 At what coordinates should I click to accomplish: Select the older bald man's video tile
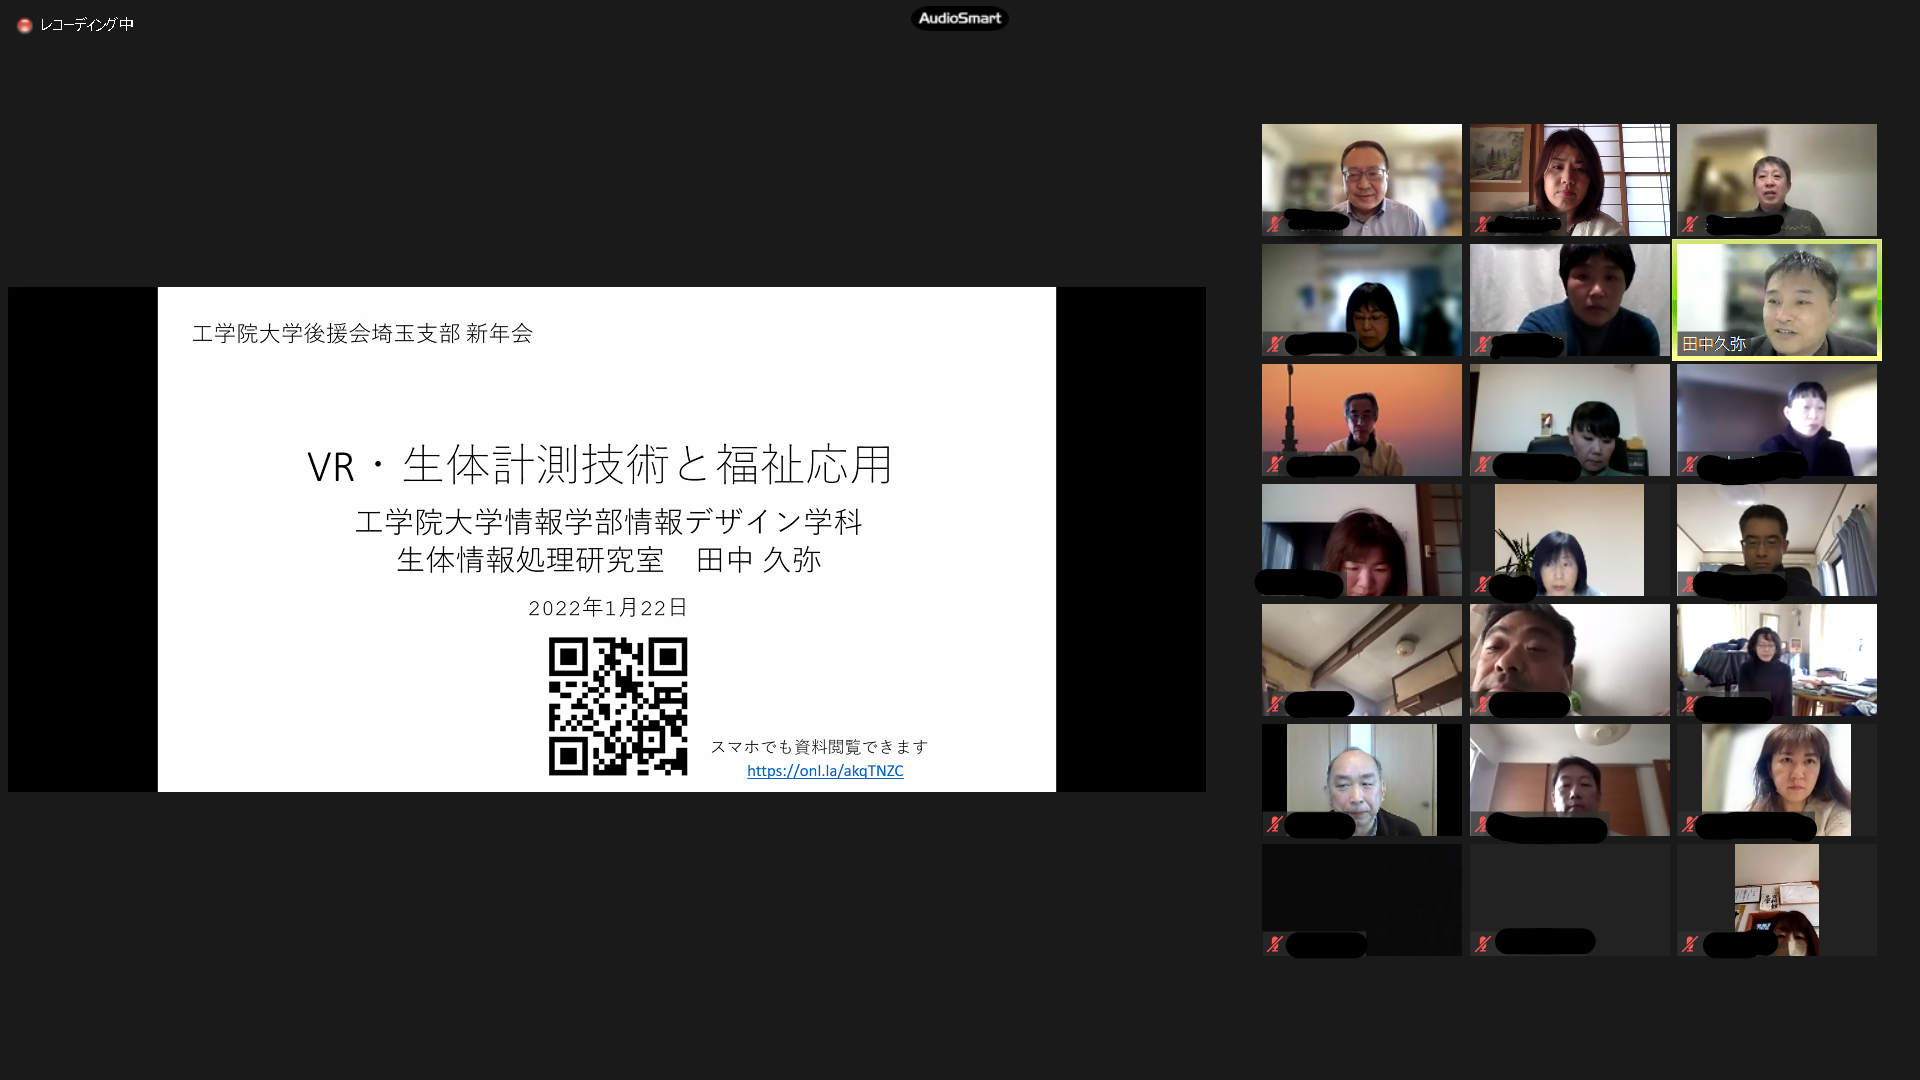1362,780
